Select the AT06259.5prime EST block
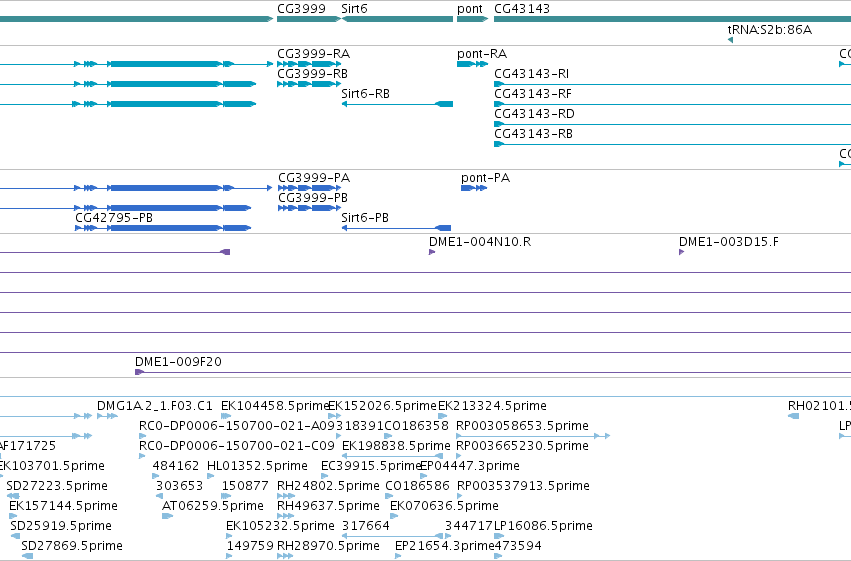 click(167, 516)
